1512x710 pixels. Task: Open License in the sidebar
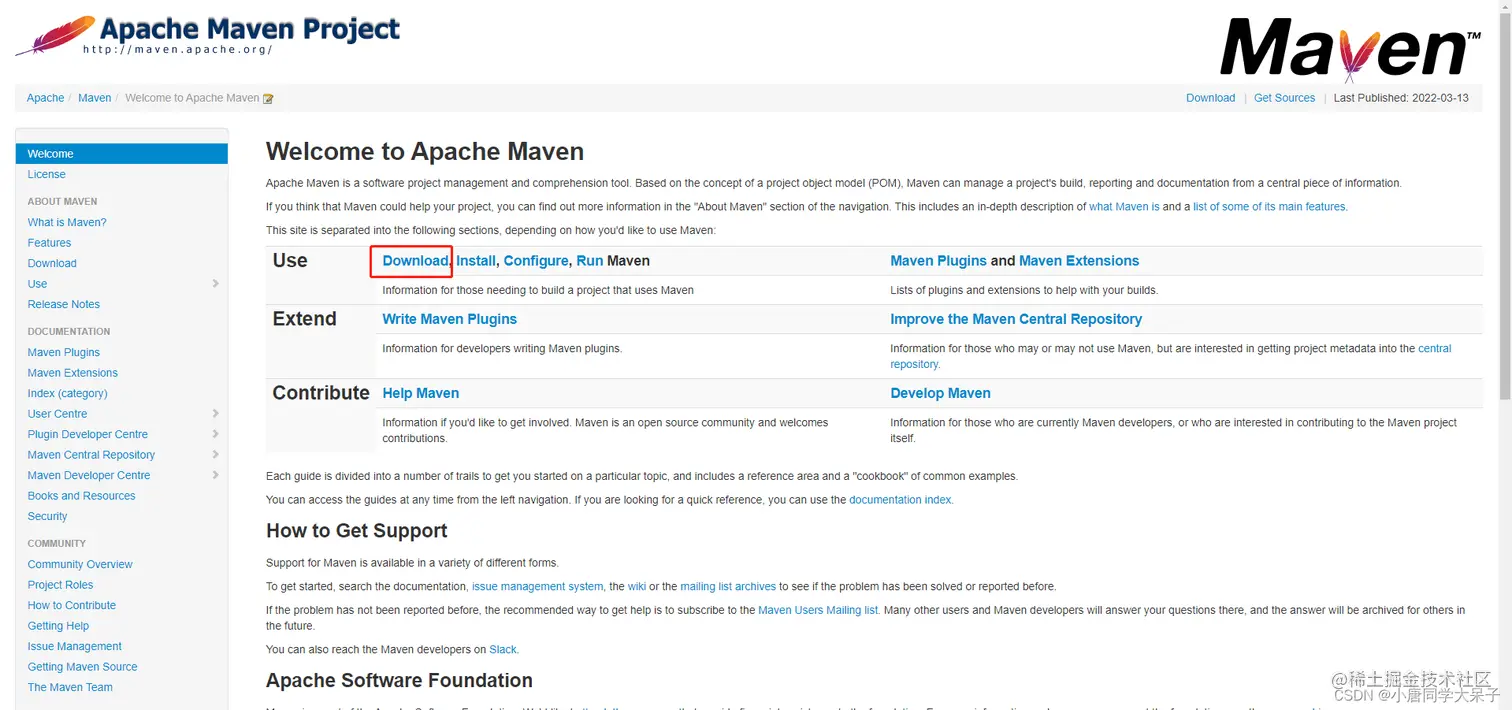pos(47,174)
